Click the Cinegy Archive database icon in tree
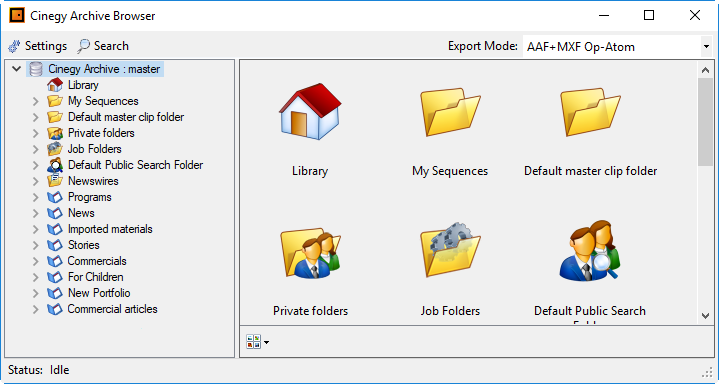The image size is (719, 384). [36, 69]
